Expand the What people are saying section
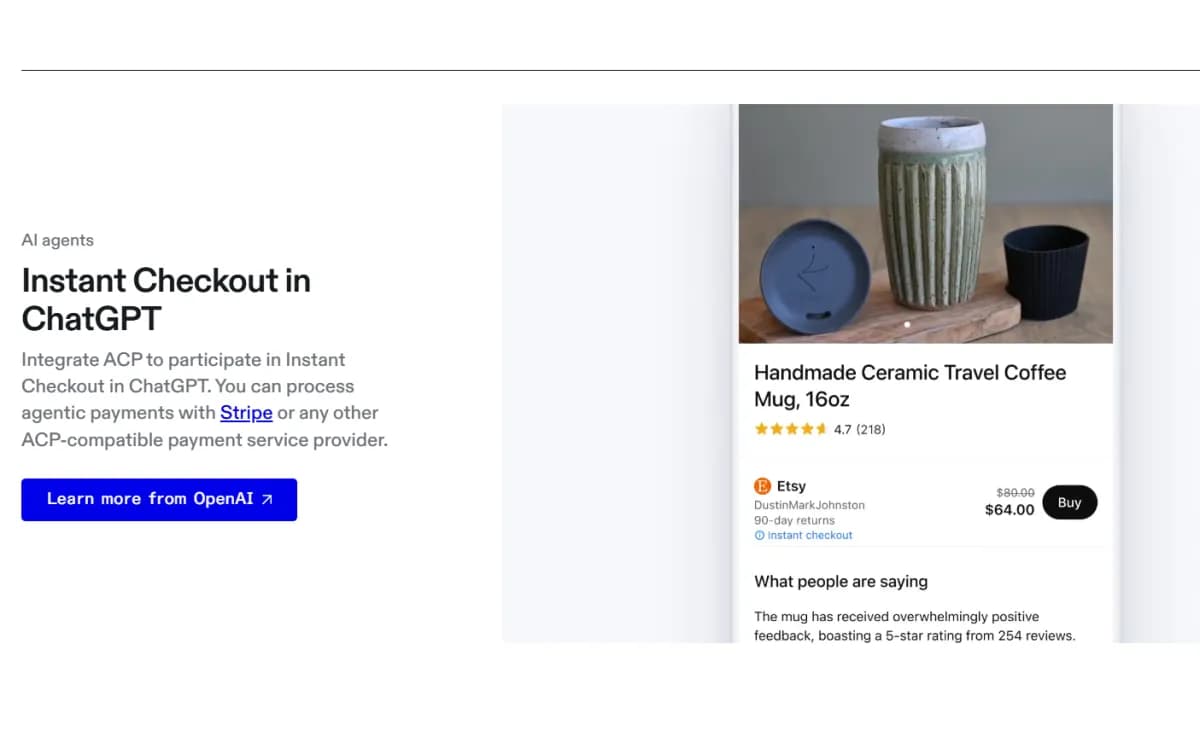Viewport: 1200px width, 731px height. coord(841,581)
